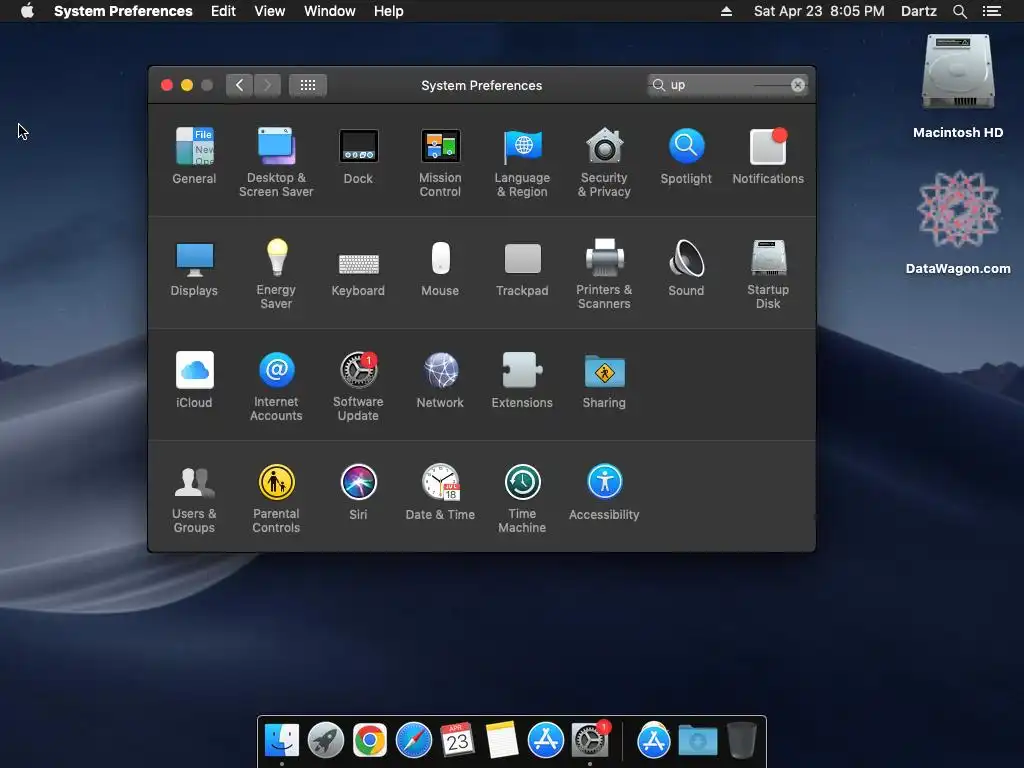Open the Spotlight preference pane
This screenshot has width=1024, height=768.
(686, 156)
